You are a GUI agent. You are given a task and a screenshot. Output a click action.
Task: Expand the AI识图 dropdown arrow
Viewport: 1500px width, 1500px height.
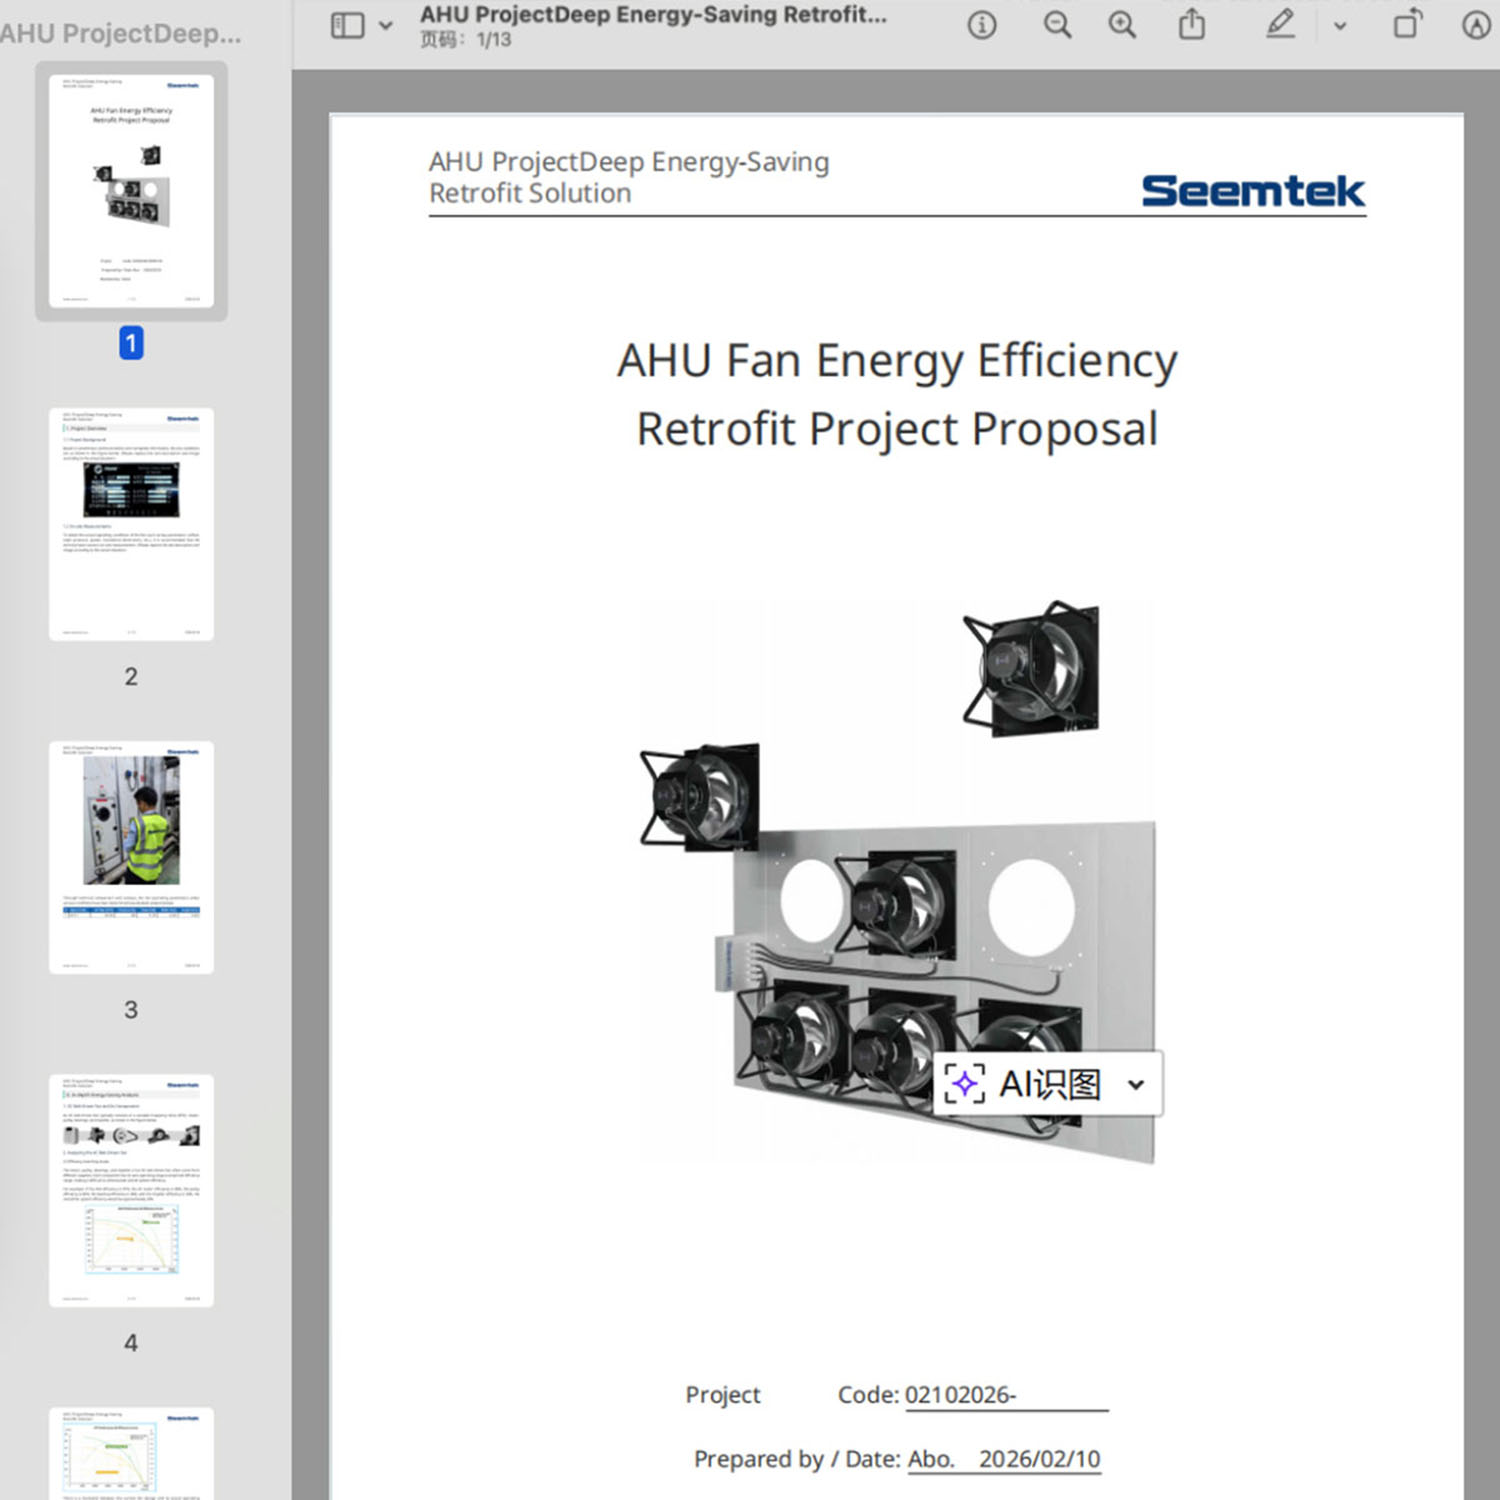click(x=1136, y=1085)
